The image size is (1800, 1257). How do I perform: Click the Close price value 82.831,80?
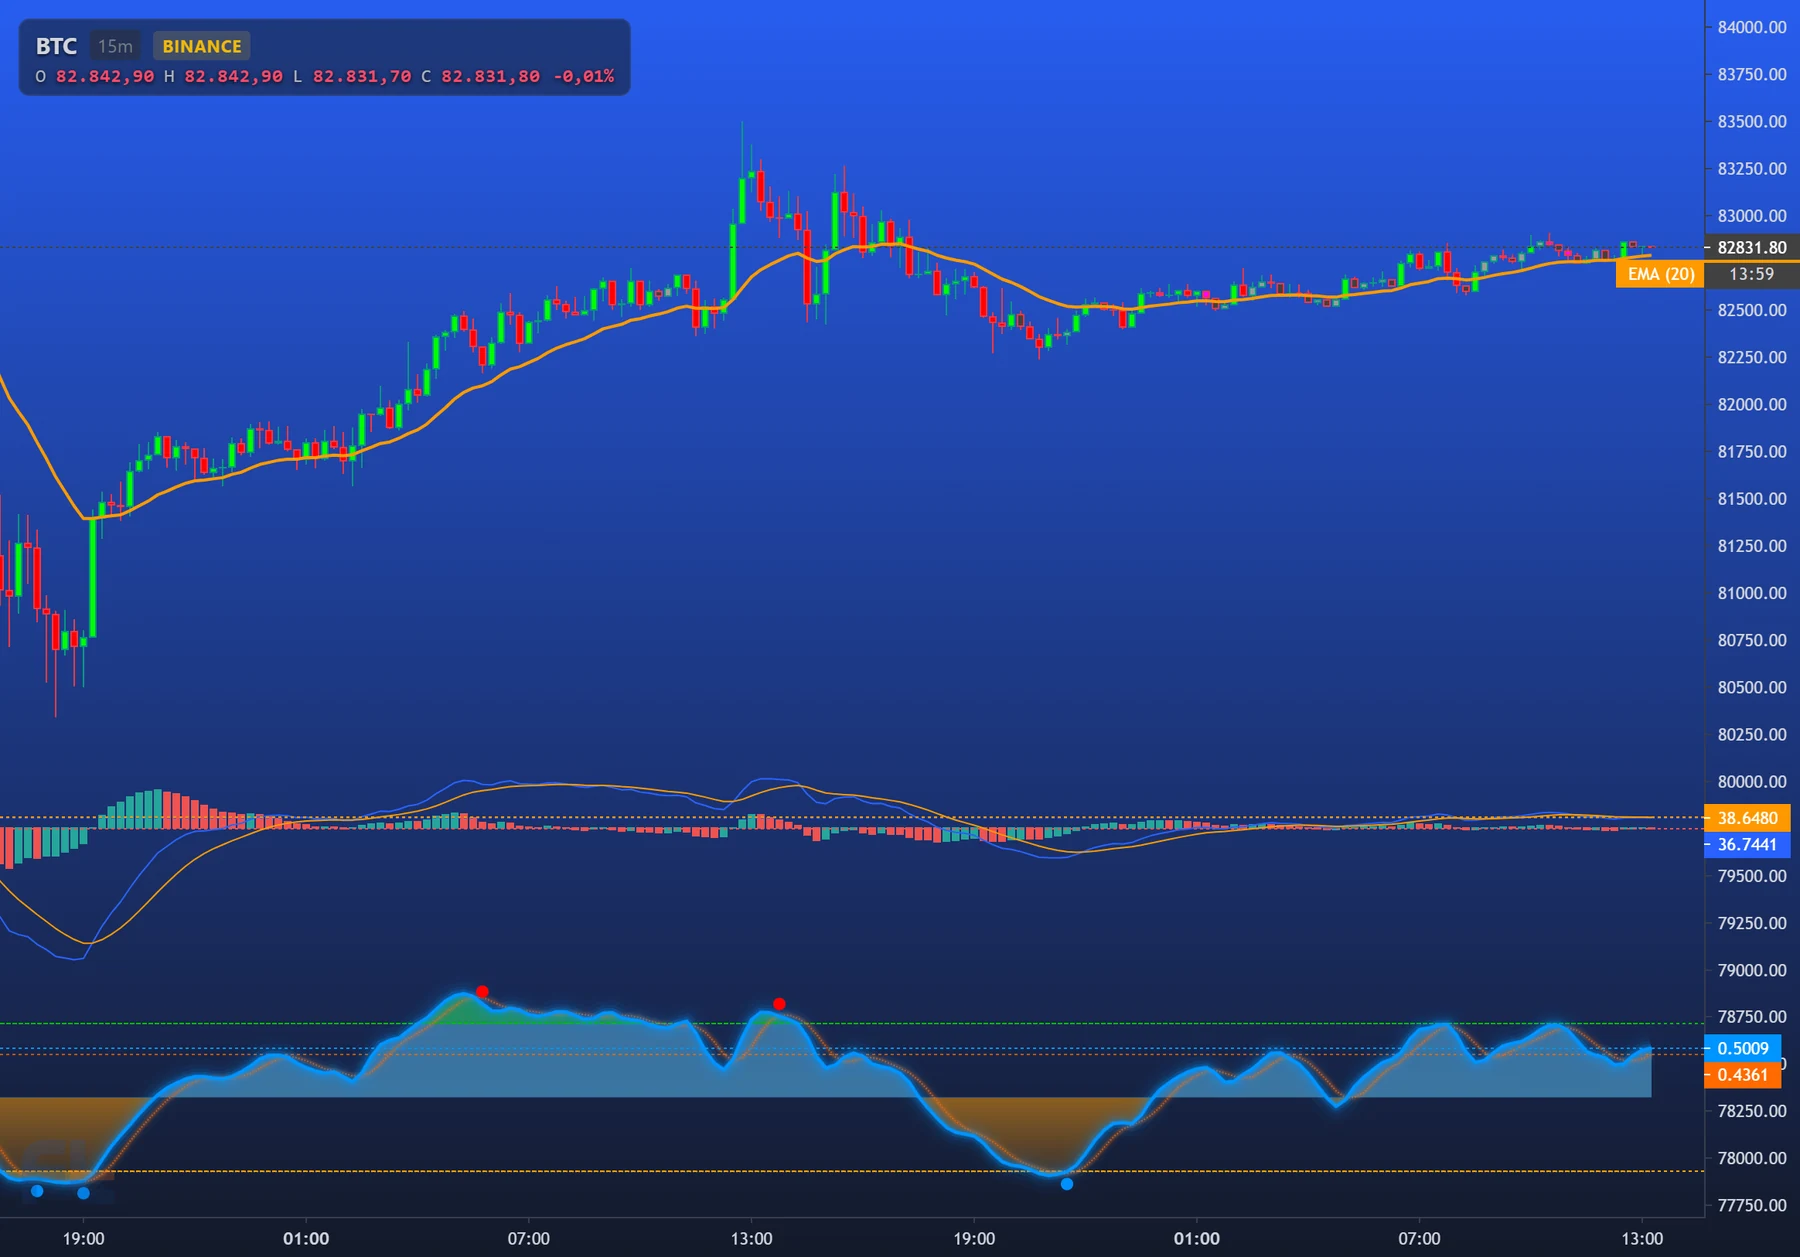(490, 76)
